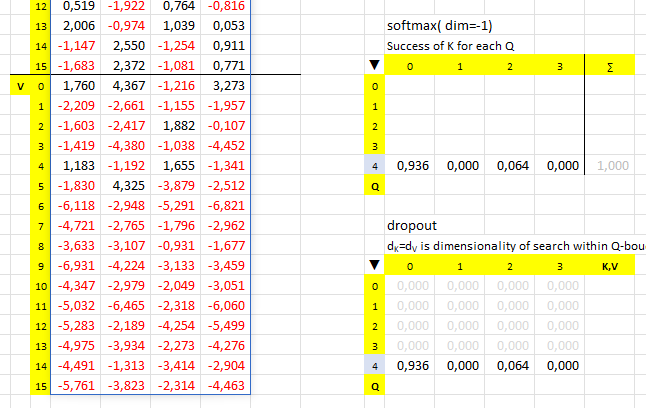Select the 'dropout' title cell
Image resolution: width=646 pixels, height=408 pixels.
pos(408,227)
